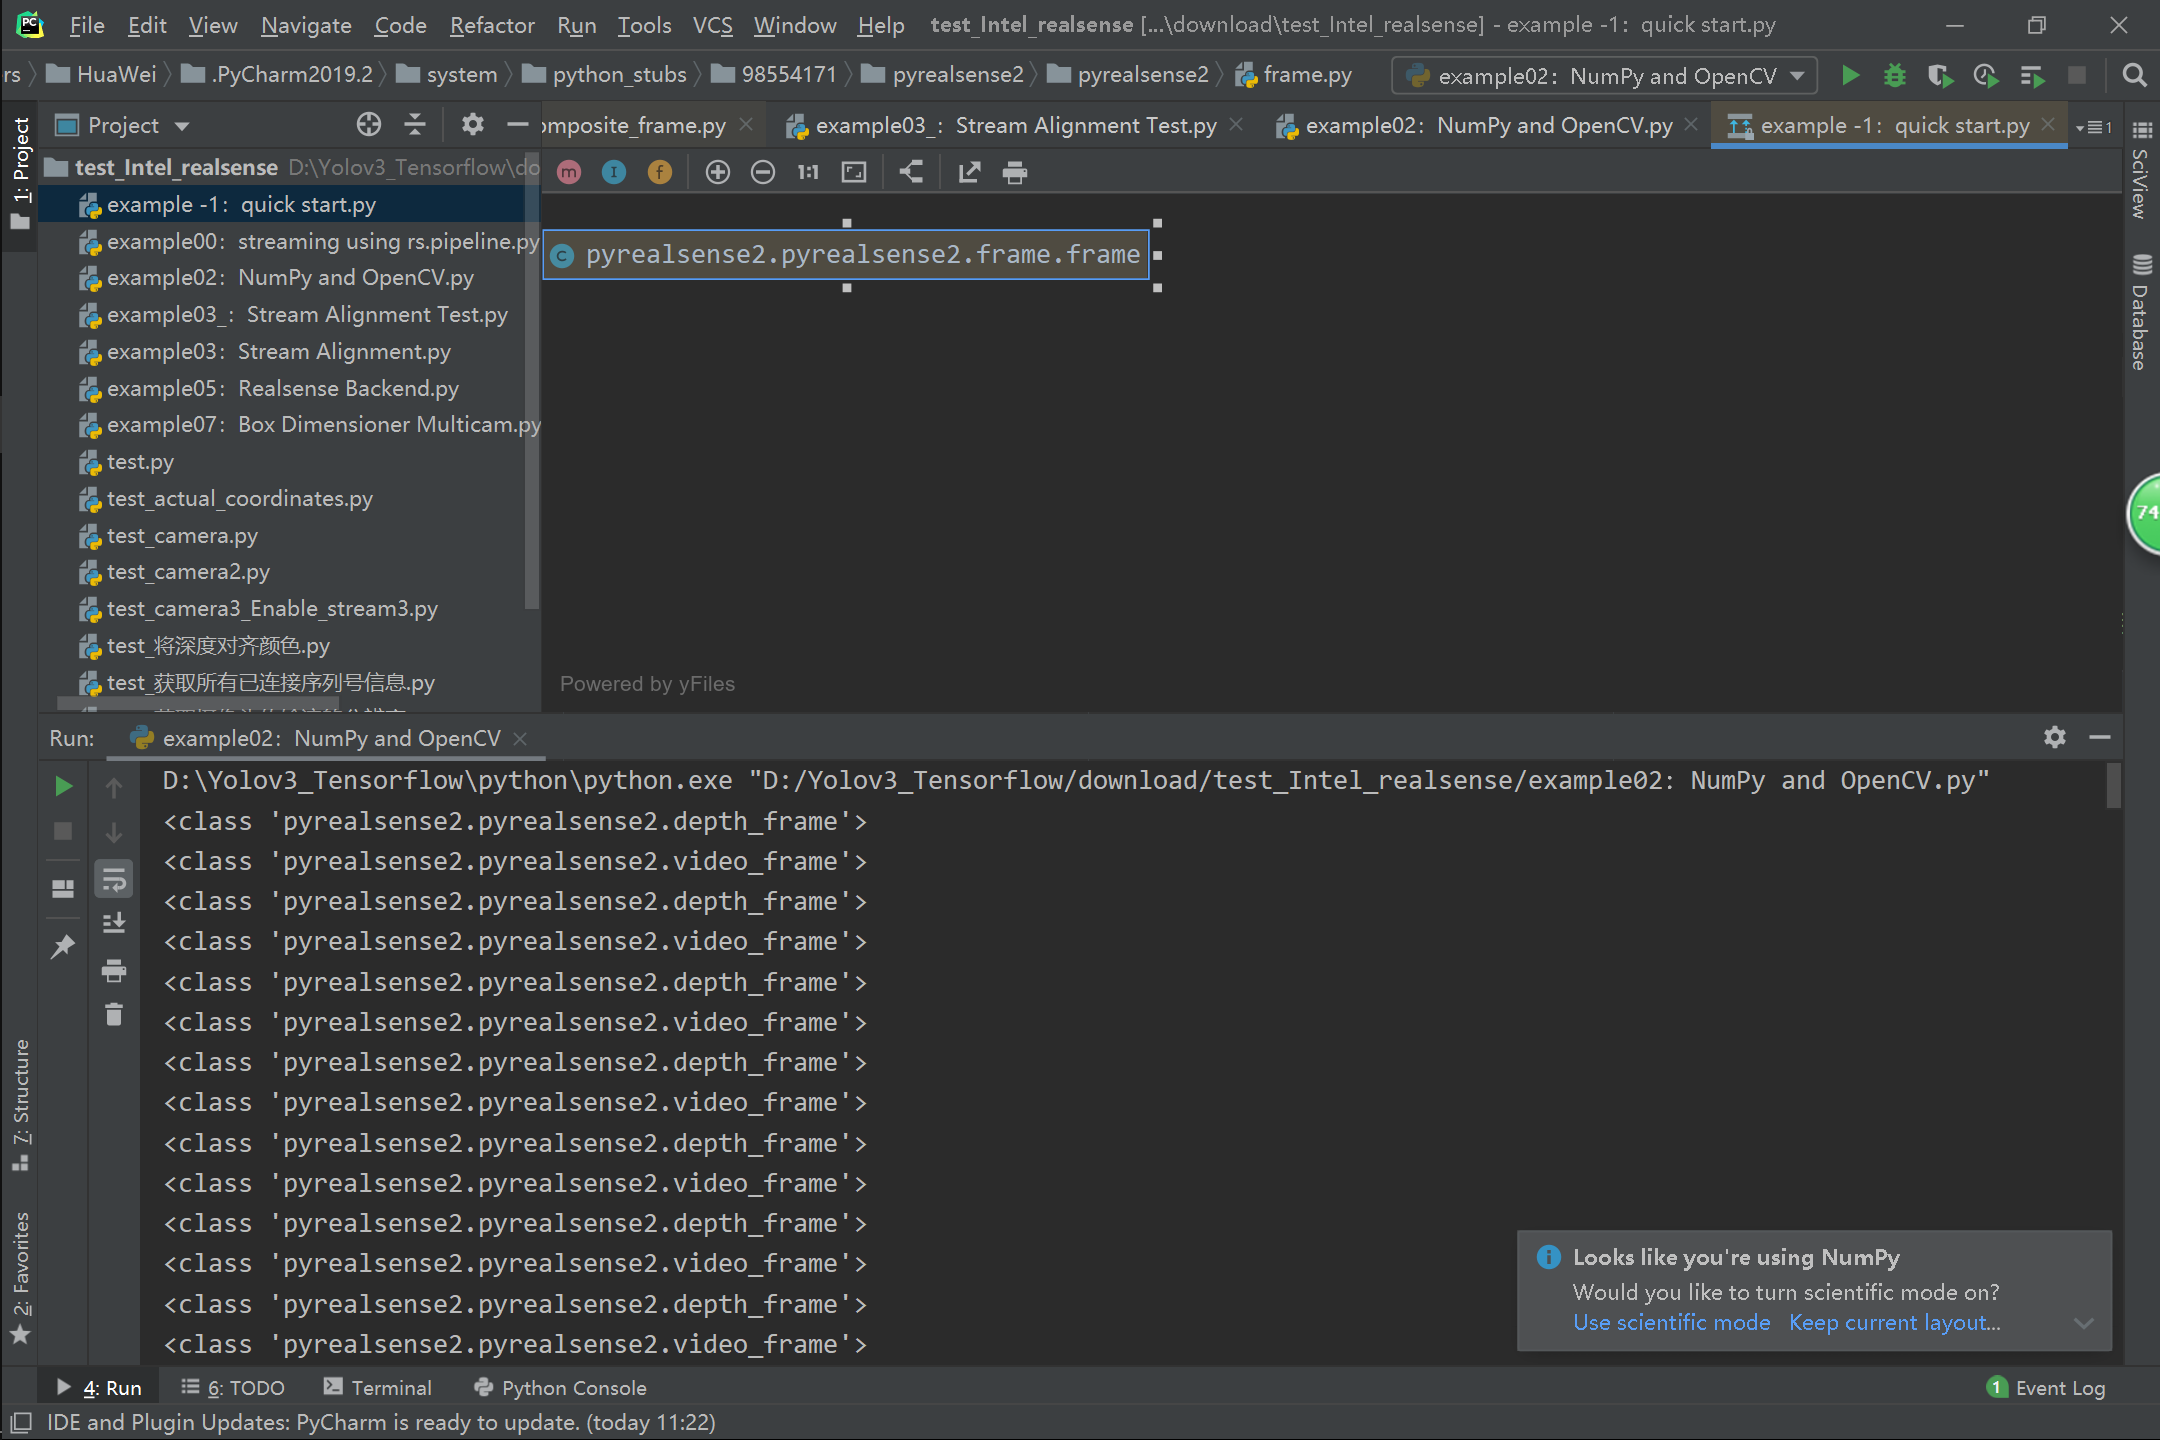Toggle soft-wrap in the Run console
Screen dimensions: 2160x1440
pyautogui.click(x=113, y=878)
